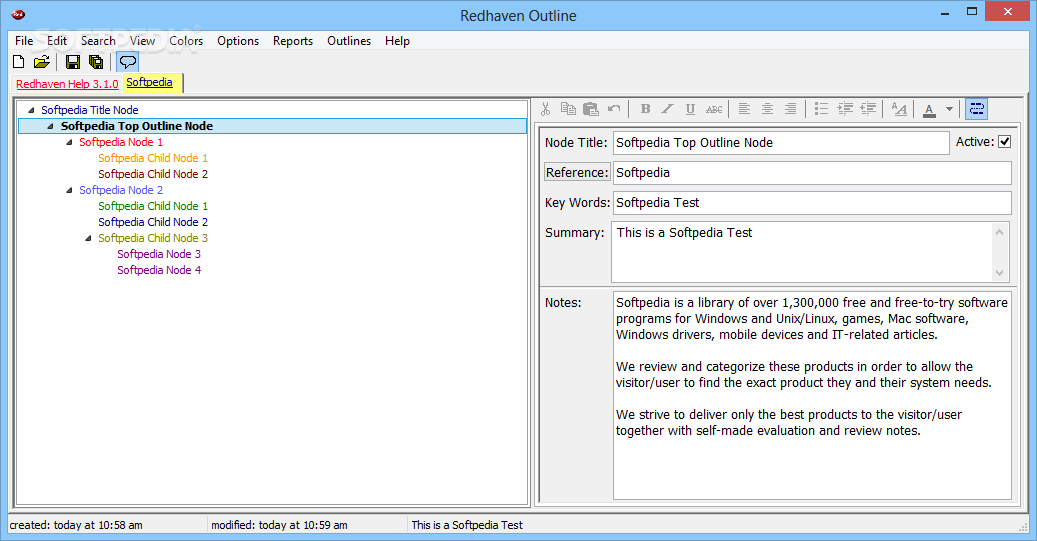Apply italic formatting
The width and height of the screenshot is (1037, 541).
667,109
